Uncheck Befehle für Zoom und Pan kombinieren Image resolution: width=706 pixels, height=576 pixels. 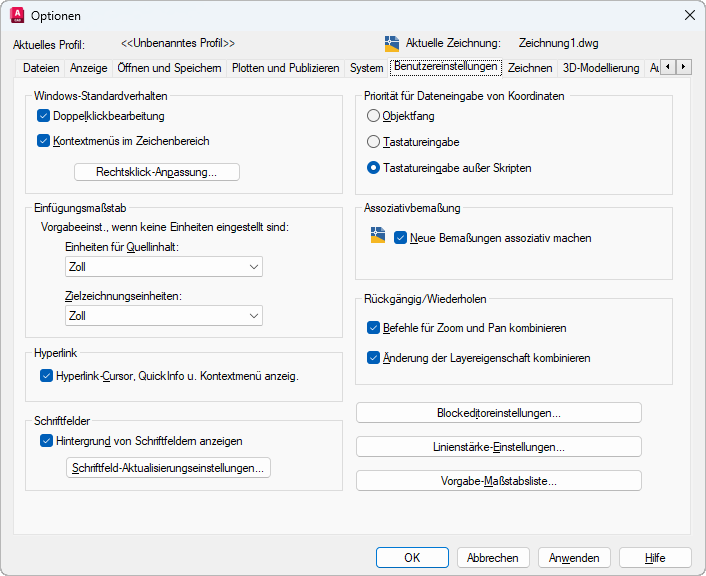click(x=374, y=327)
